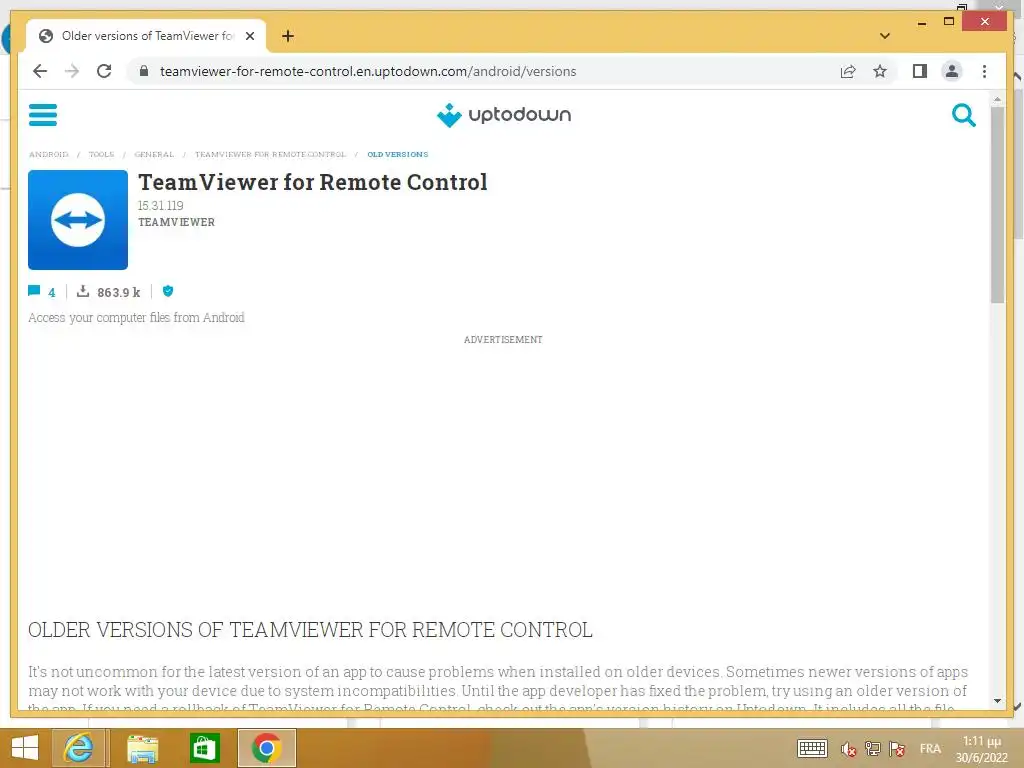Click the scrollbar up arrow
This screenshot has height=768, width=1024.
point(997,99)
